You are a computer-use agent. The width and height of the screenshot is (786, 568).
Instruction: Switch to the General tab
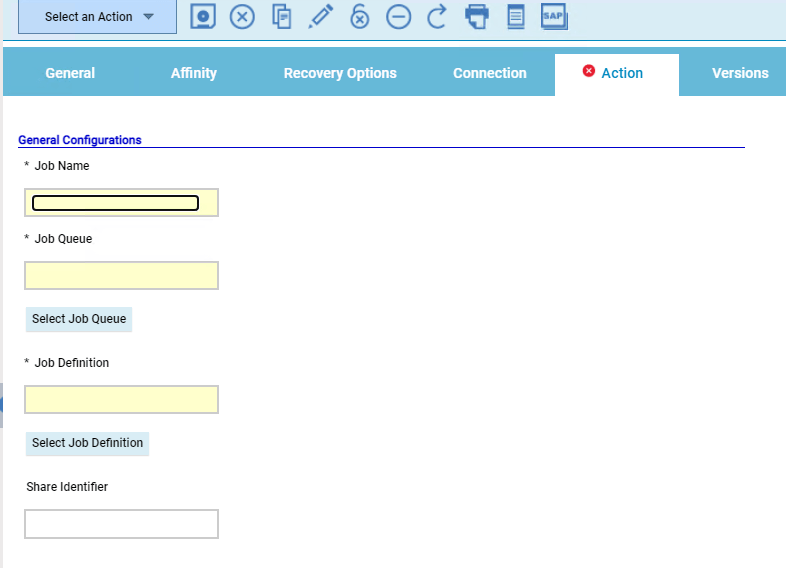point(70,73)
